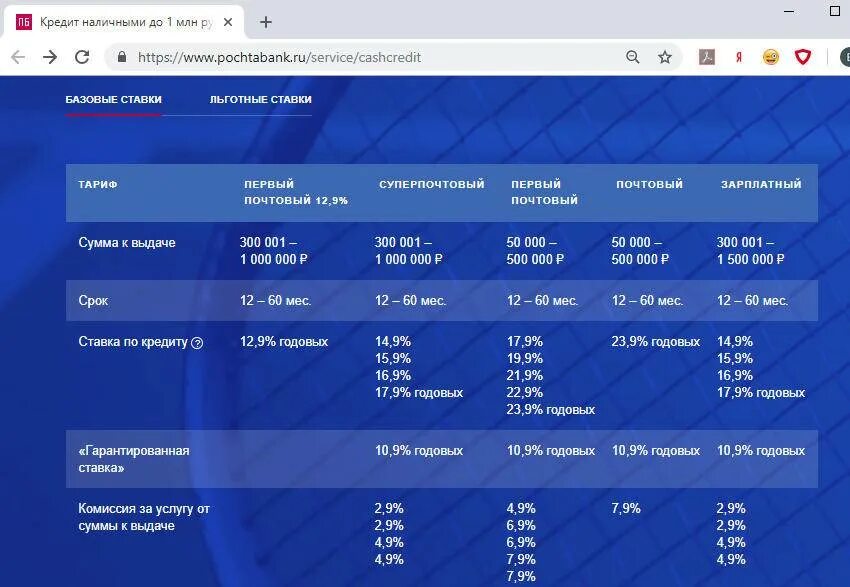Switch to the Льготные ставки tab
850x587 pixels.
[260, 99]
